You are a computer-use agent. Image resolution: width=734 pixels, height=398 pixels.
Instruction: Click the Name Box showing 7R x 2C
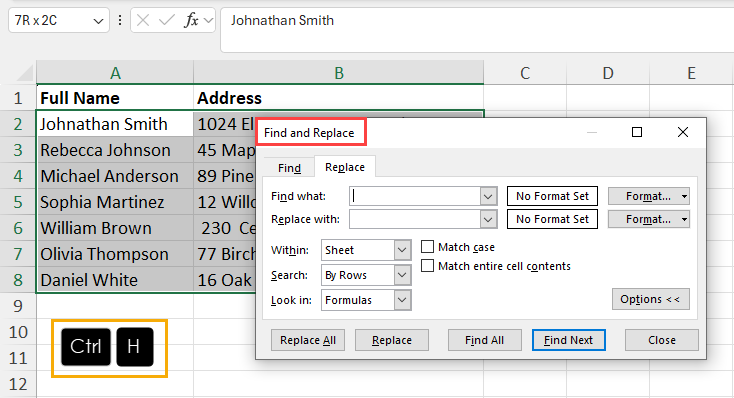(x=59, y=20)
